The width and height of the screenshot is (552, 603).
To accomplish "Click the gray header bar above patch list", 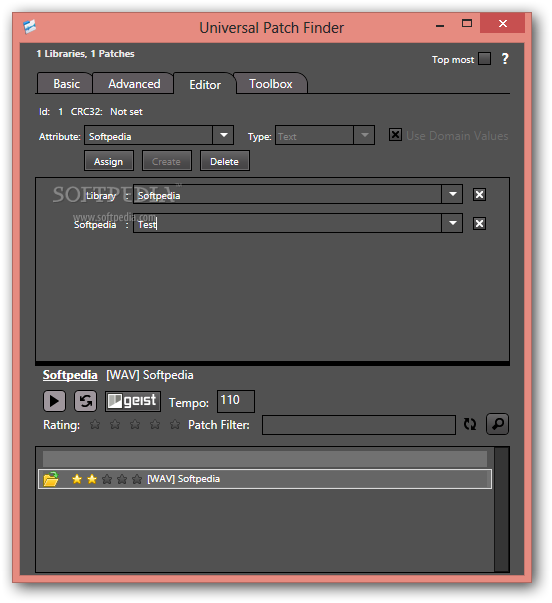I will click(x=265, y=459).
